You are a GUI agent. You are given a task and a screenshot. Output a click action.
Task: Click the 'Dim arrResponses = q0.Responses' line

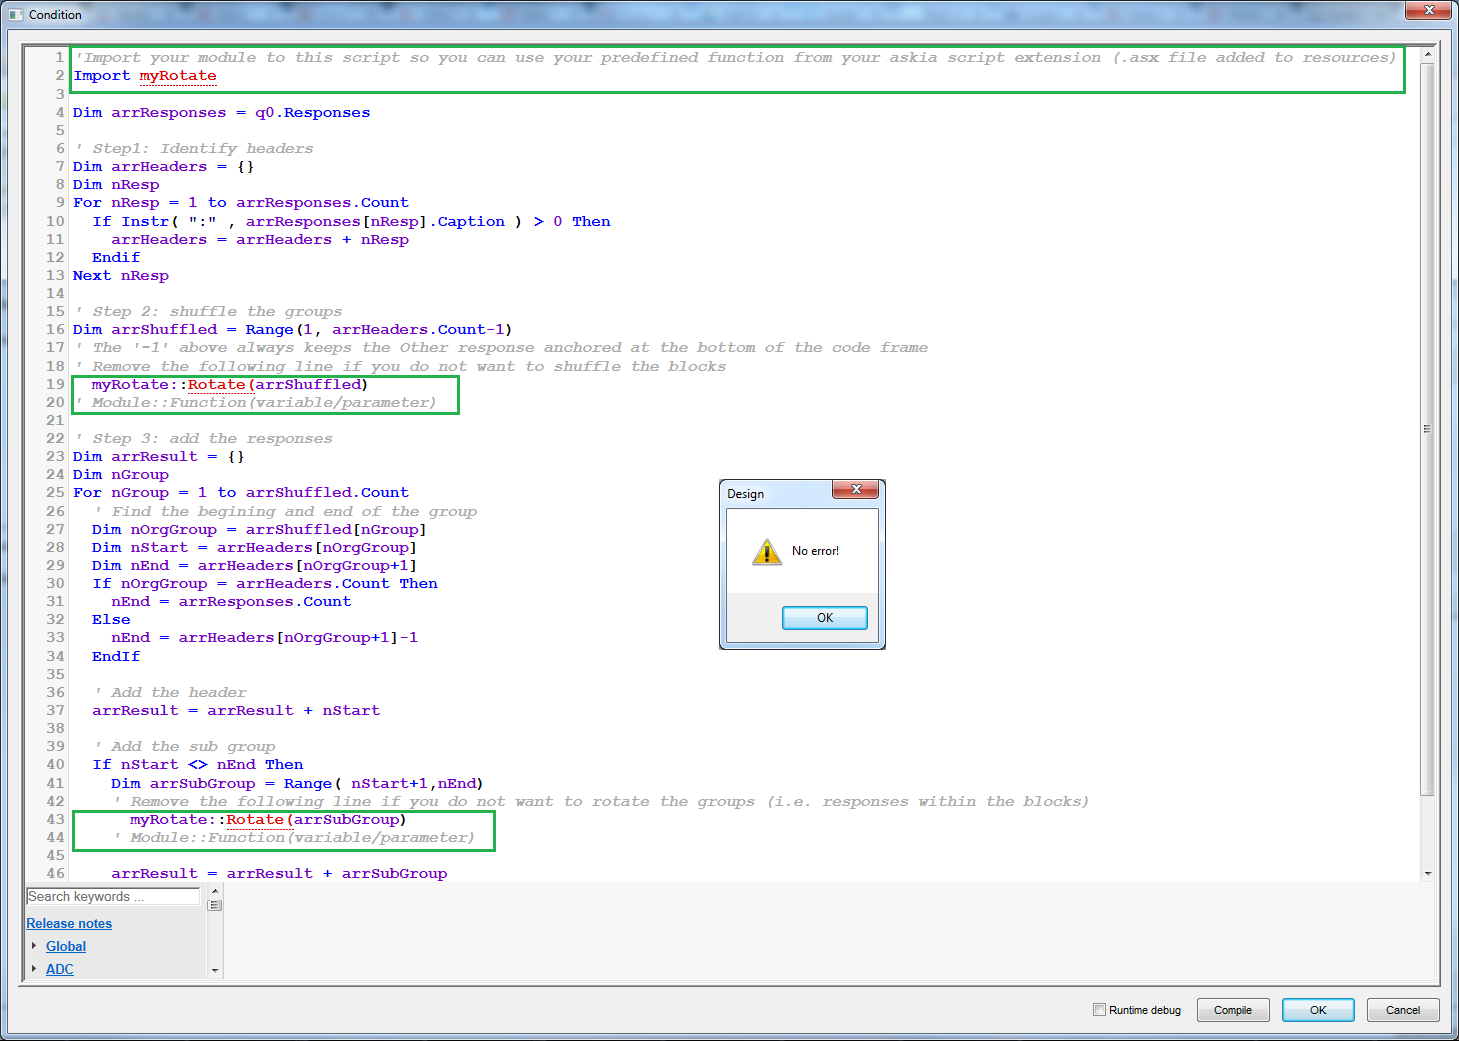click(221, 113)
